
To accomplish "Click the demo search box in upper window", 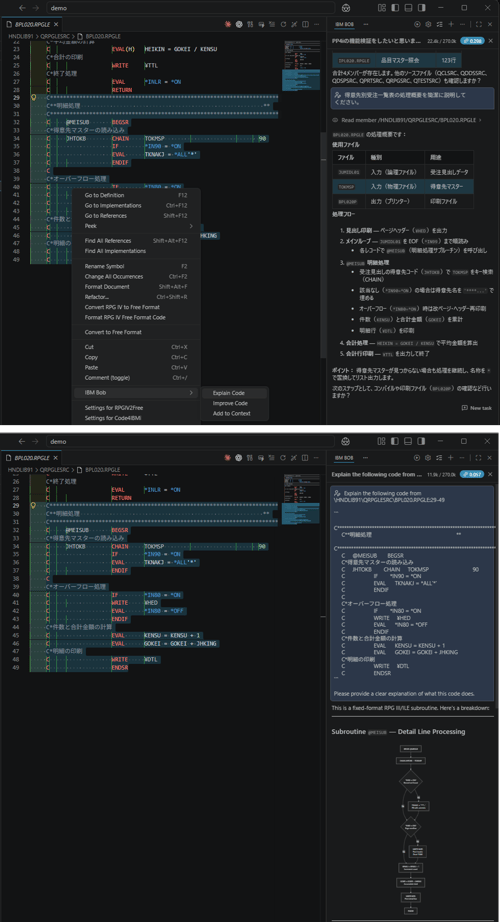I will 190,8.
